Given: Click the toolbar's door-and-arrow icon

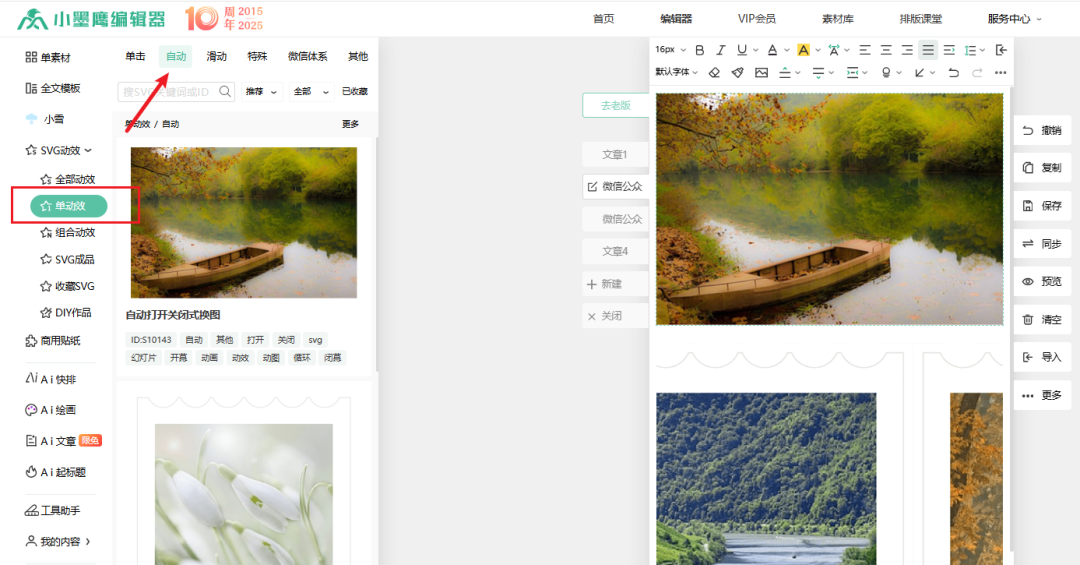Looking at the screenshot, I should tap(1001, 50).
